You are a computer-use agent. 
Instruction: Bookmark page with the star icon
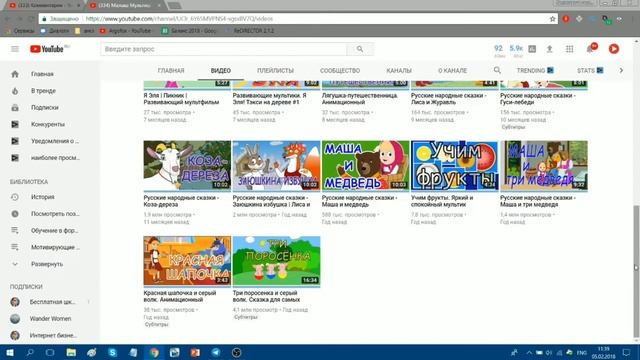click(x=552, y=19)
